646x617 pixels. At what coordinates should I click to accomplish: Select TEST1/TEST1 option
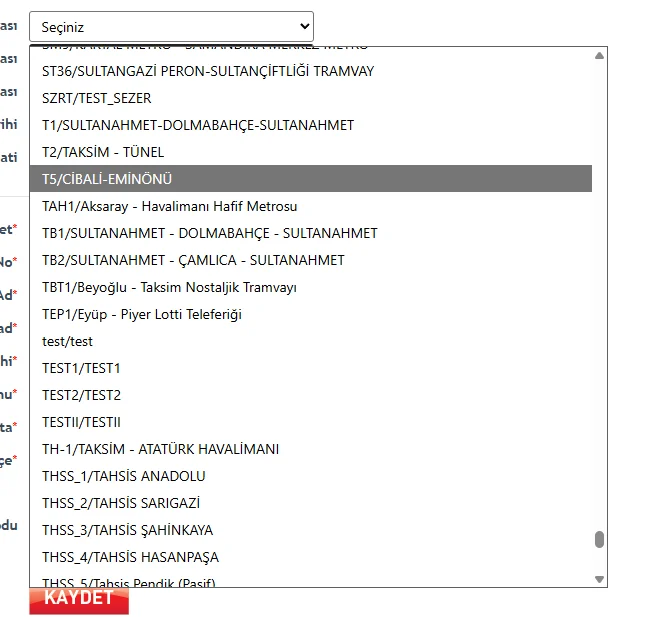(x=81, y=368)
